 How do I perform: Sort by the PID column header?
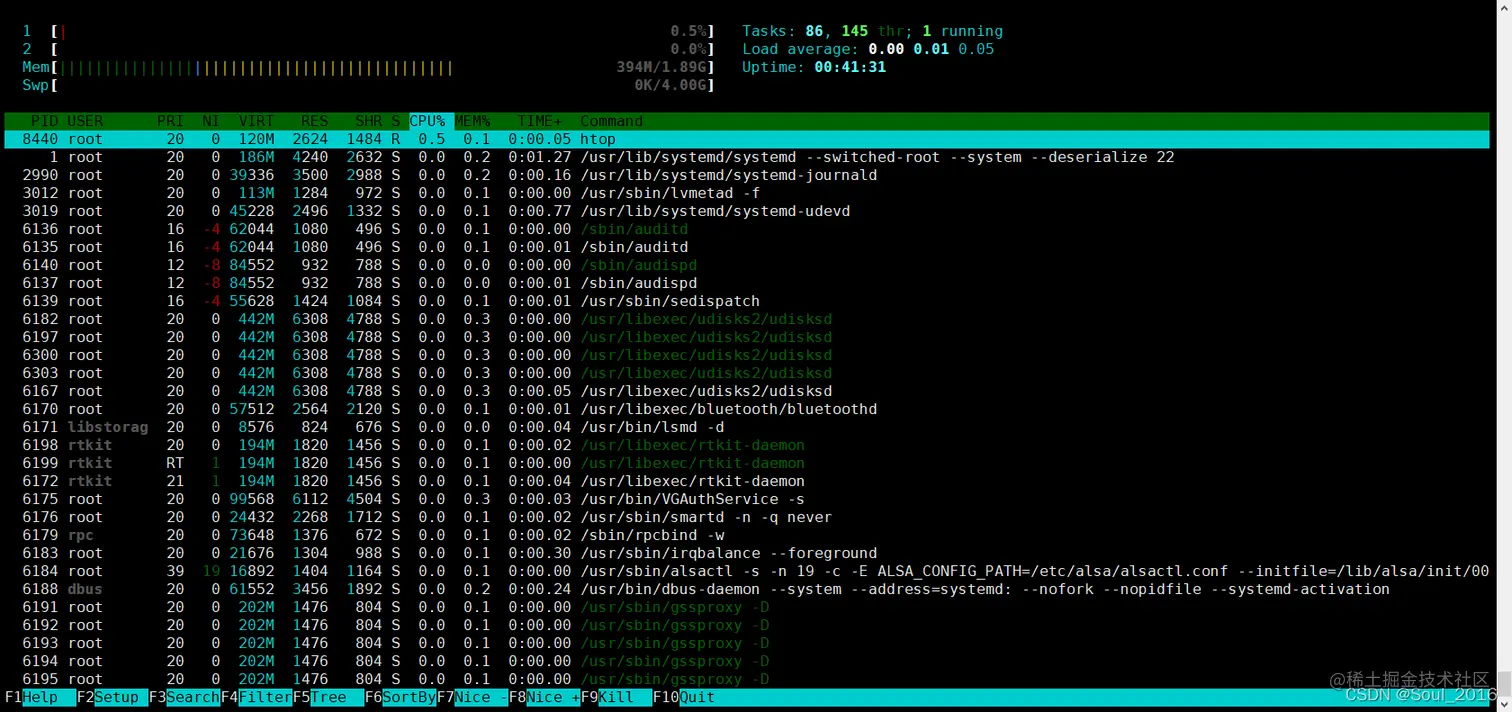(x=45, y=121)
